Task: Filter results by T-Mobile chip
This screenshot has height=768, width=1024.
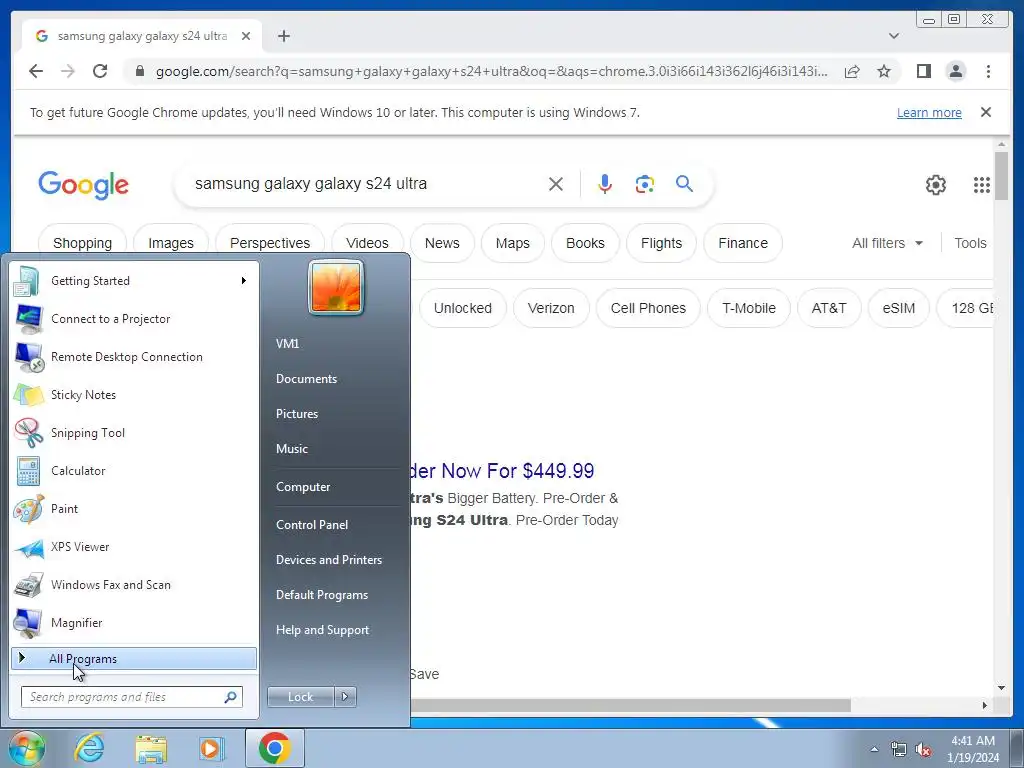Action: [x=749, y=308]
